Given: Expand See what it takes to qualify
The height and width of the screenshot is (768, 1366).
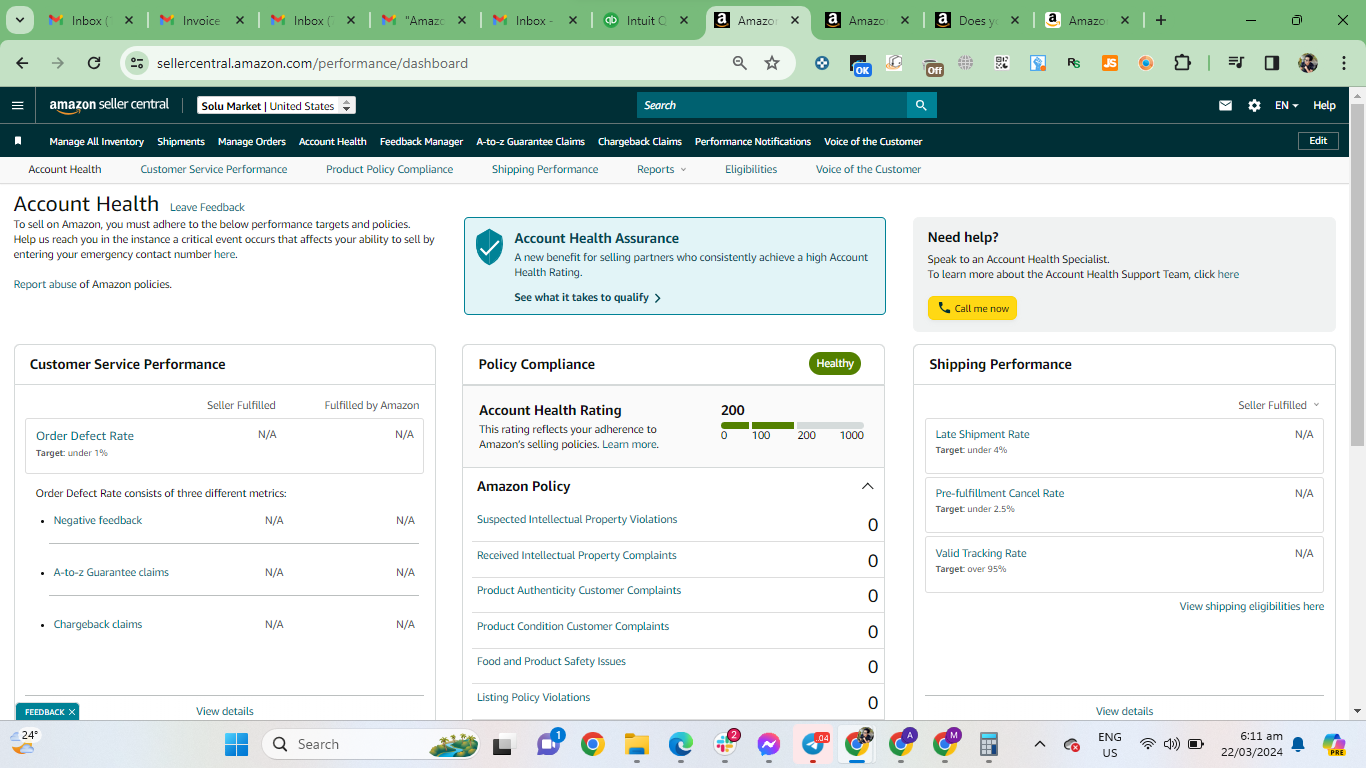Looking at the screenshot, I should 588,297.
